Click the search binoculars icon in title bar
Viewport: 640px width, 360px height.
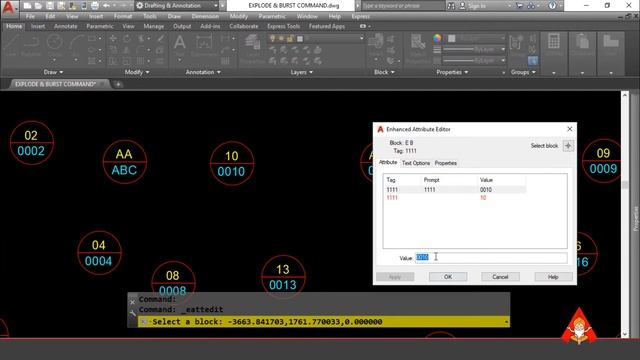[x=451, y=6]
